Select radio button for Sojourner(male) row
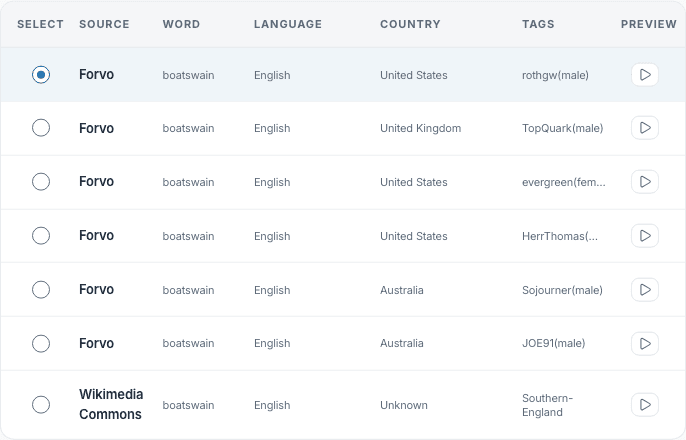This screenshot has height=440, width=686. (41, 290)
